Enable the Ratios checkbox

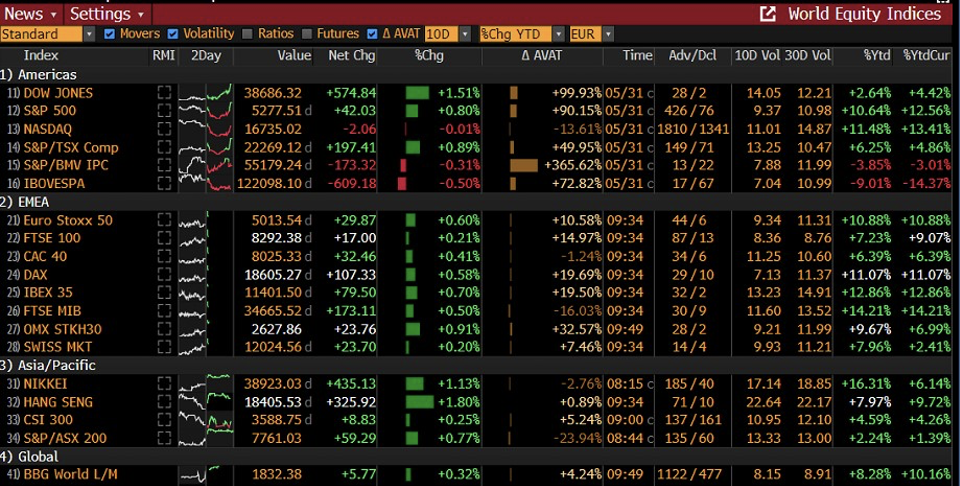[x=247, y=34]
